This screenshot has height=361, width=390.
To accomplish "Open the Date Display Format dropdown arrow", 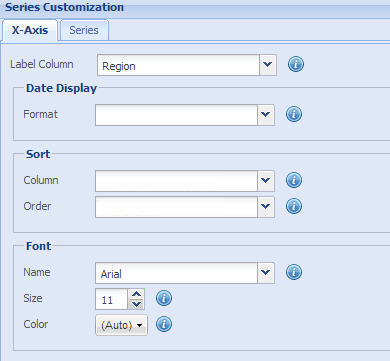I will pyautogui.click(x=266, y=115).
